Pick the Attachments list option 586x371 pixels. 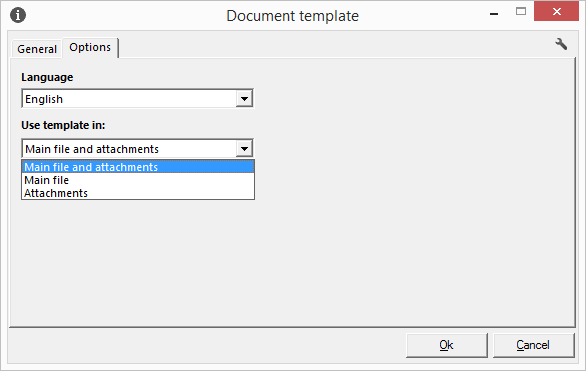click(138, 193)
